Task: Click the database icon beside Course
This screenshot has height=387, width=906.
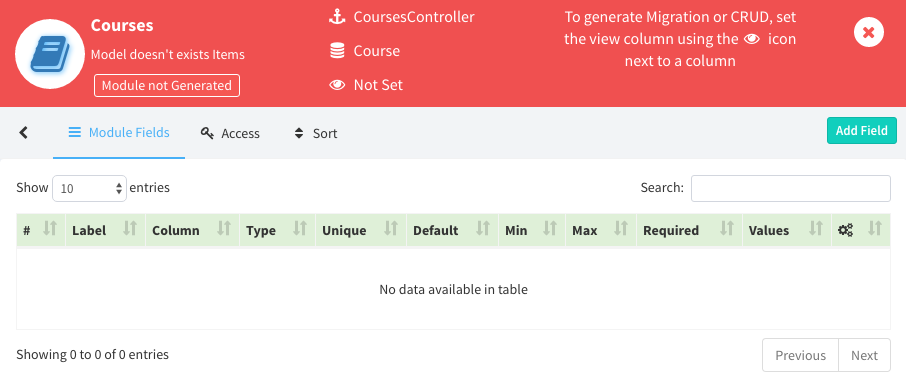Action: pyautogui.click(x=337, y=51)
